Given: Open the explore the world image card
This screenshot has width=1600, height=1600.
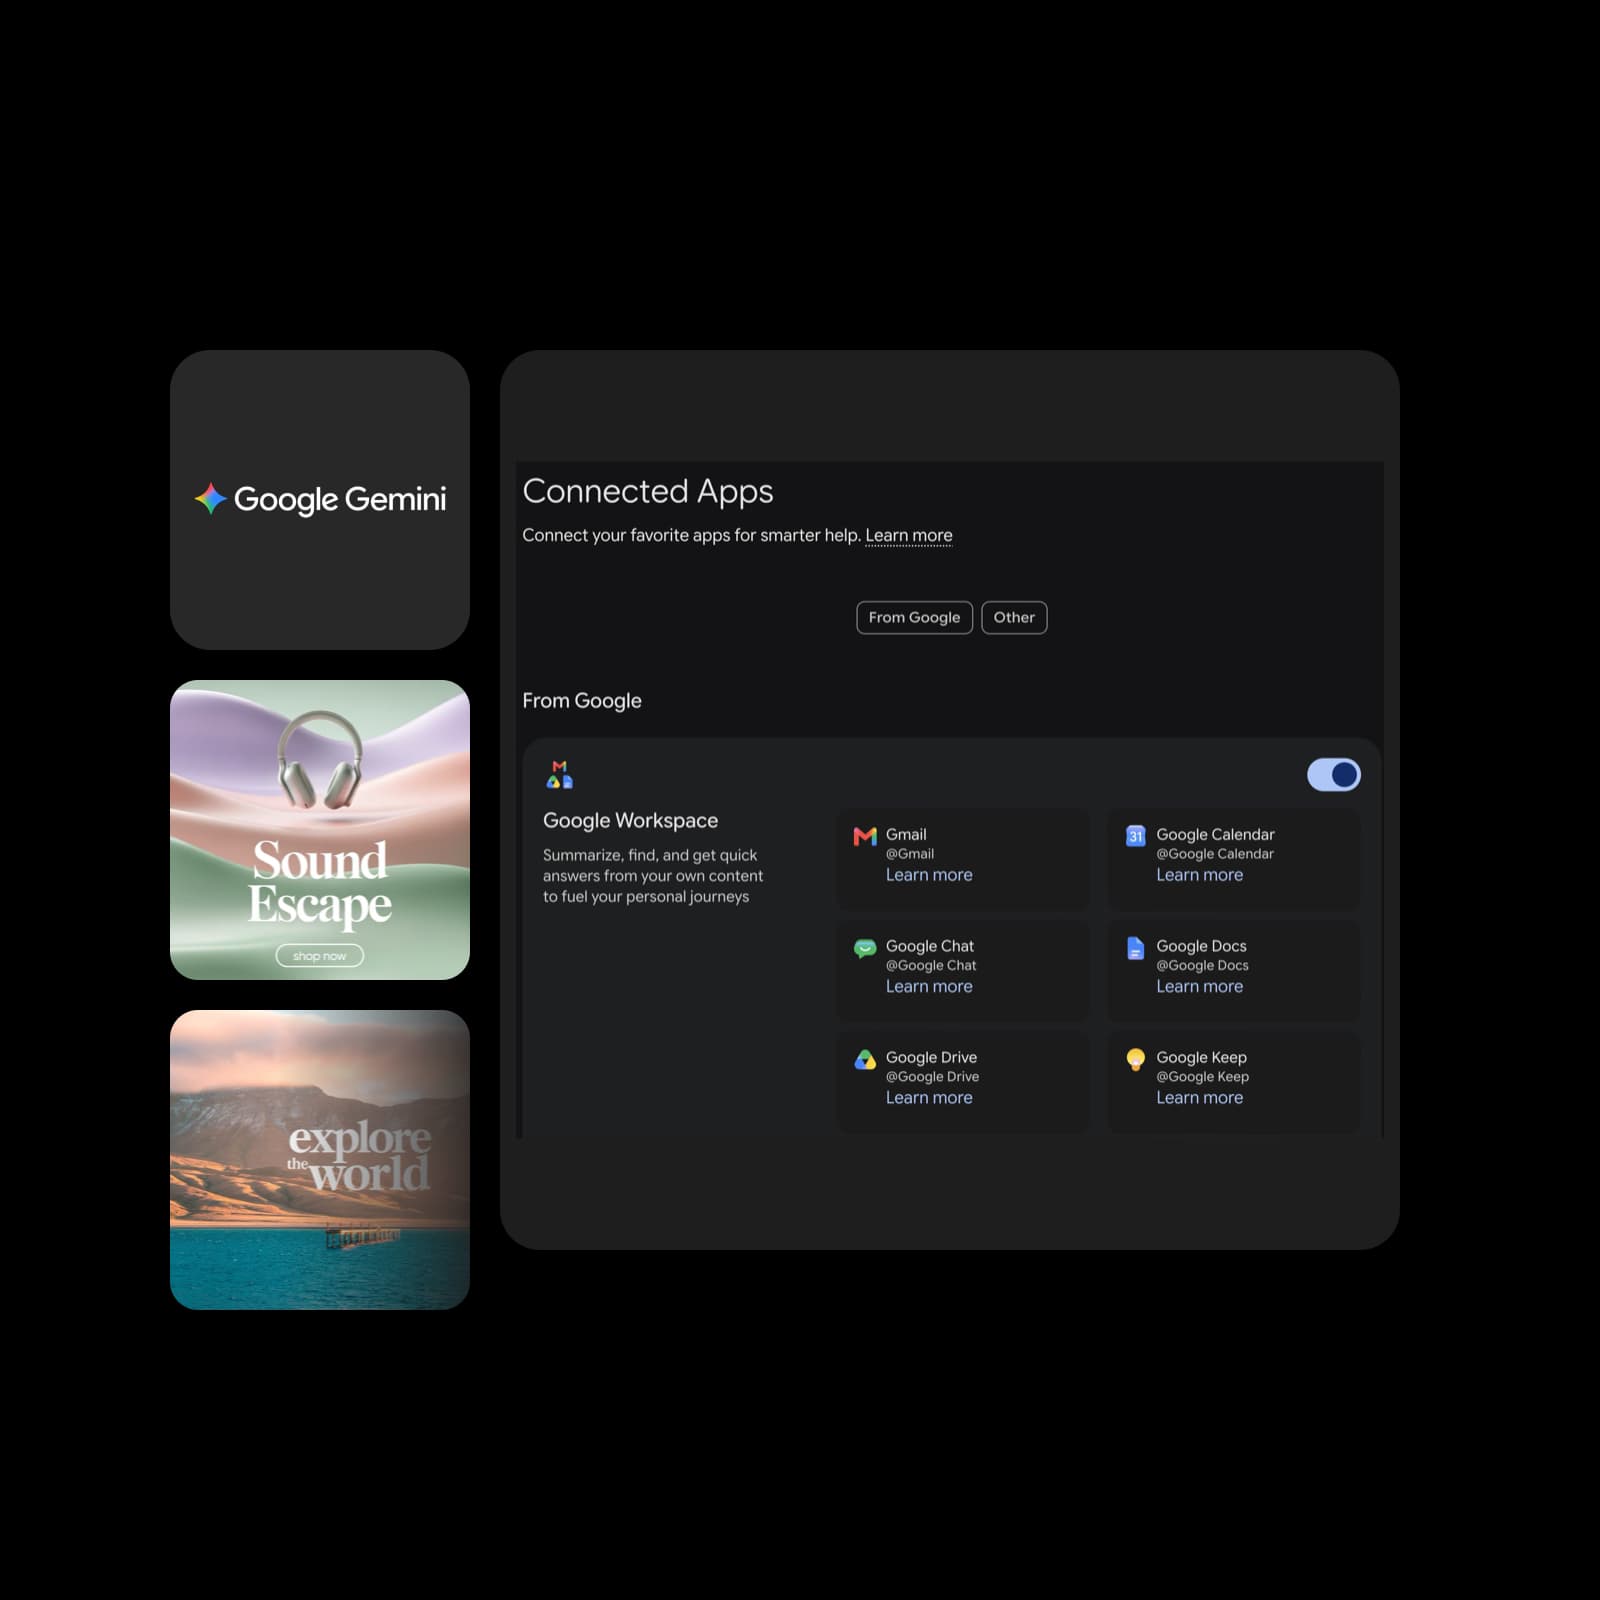Looking at the screenshot, I should (320, 1160).
